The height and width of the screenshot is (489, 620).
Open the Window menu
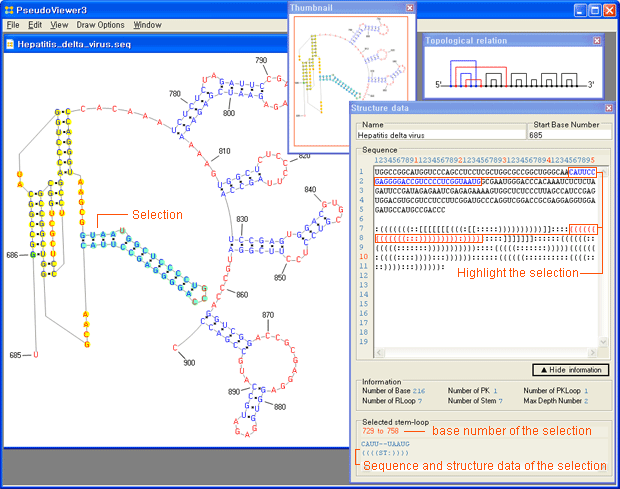point(147,24)
